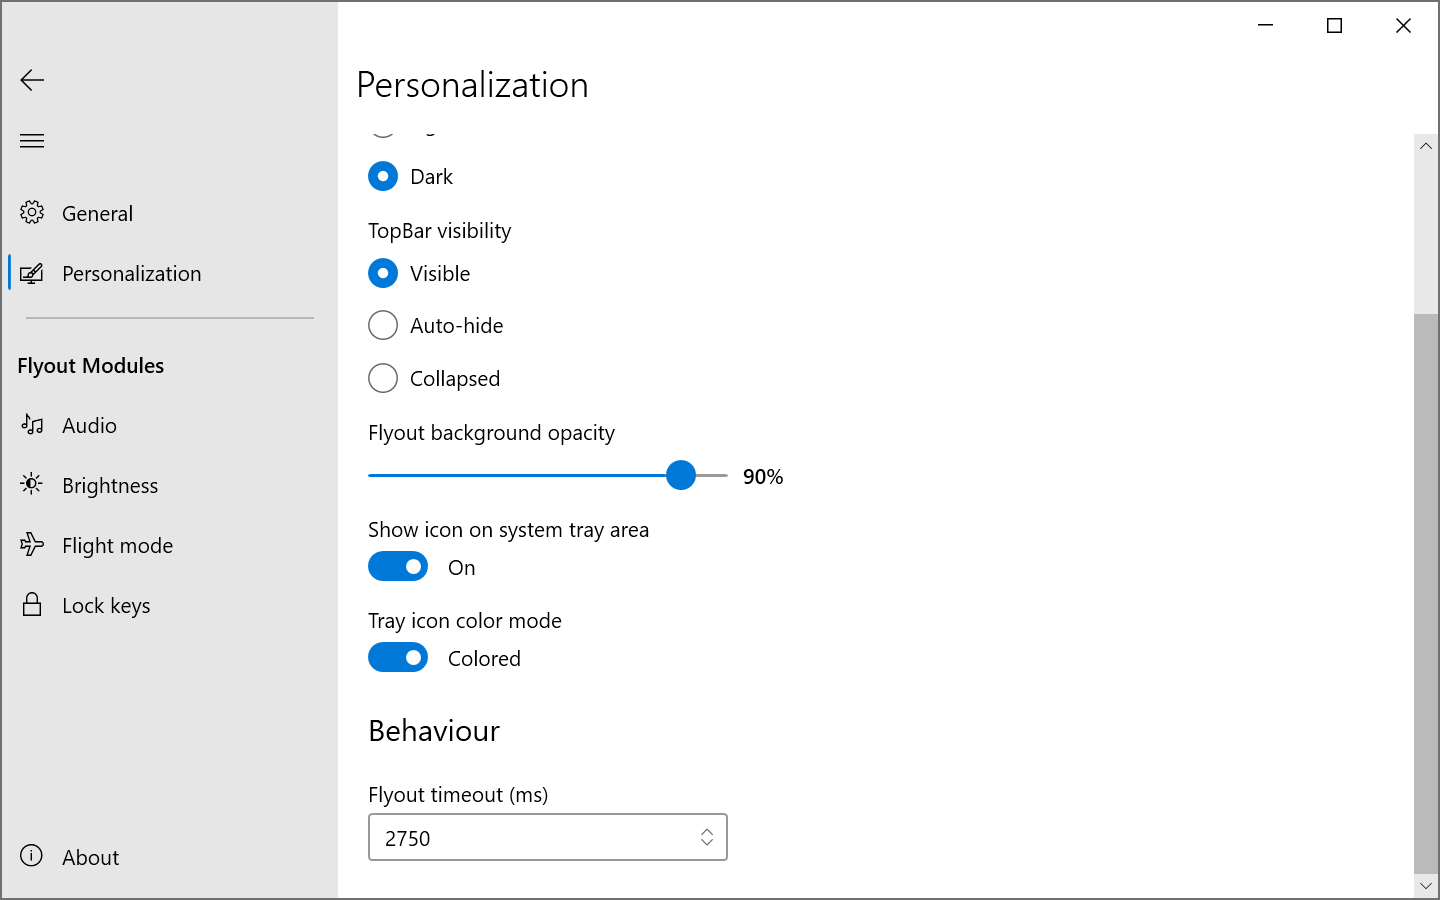Open About via the info icon
Screen dimensions: 1440x900
[x=31, y=856]
